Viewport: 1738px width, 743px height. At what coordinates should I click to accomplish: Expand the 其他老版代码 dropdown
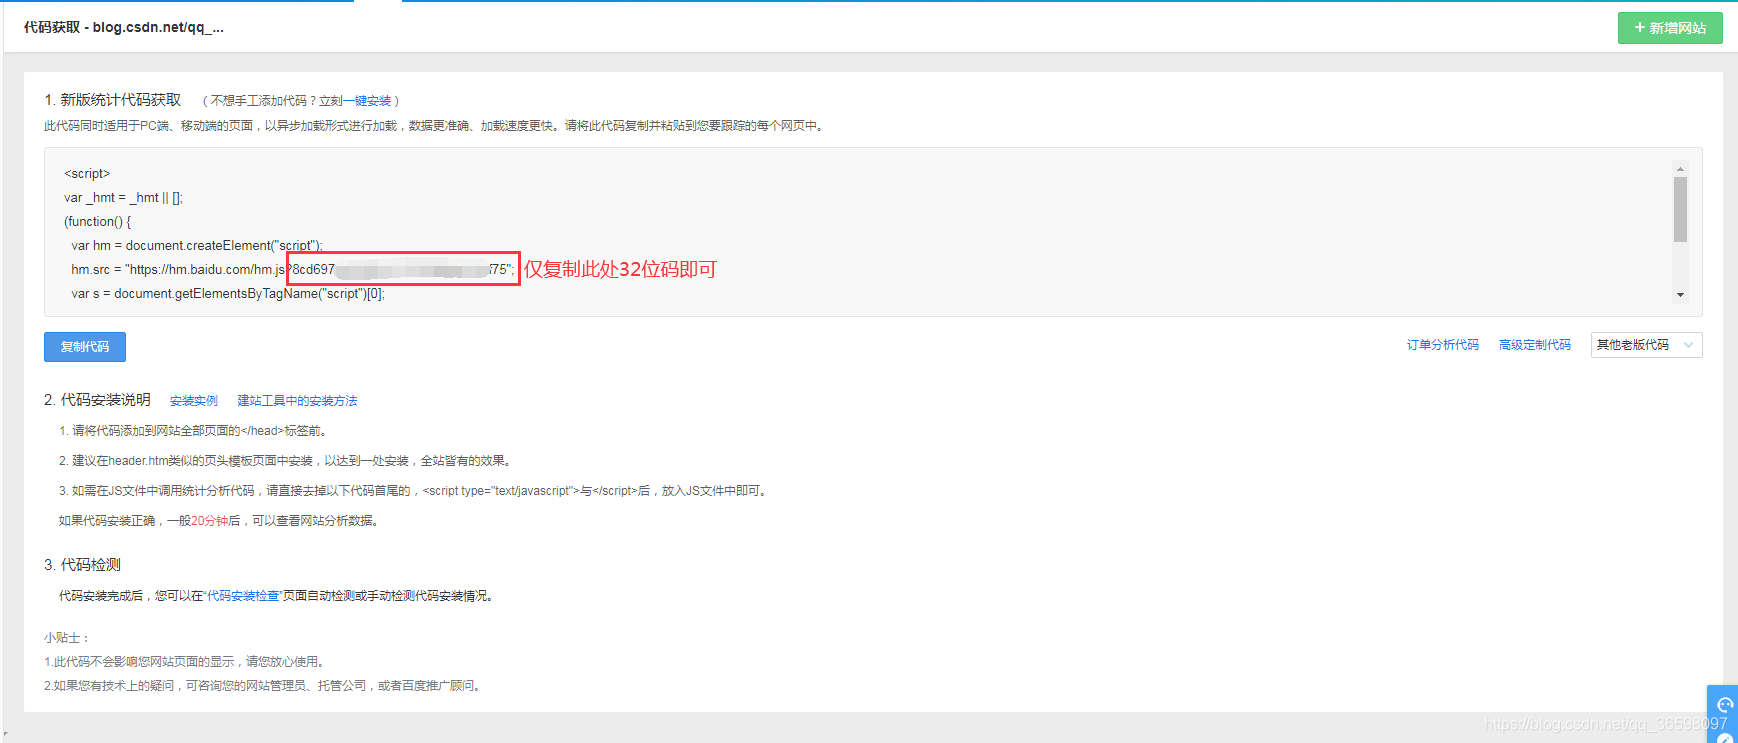[x=1646, y=345]
